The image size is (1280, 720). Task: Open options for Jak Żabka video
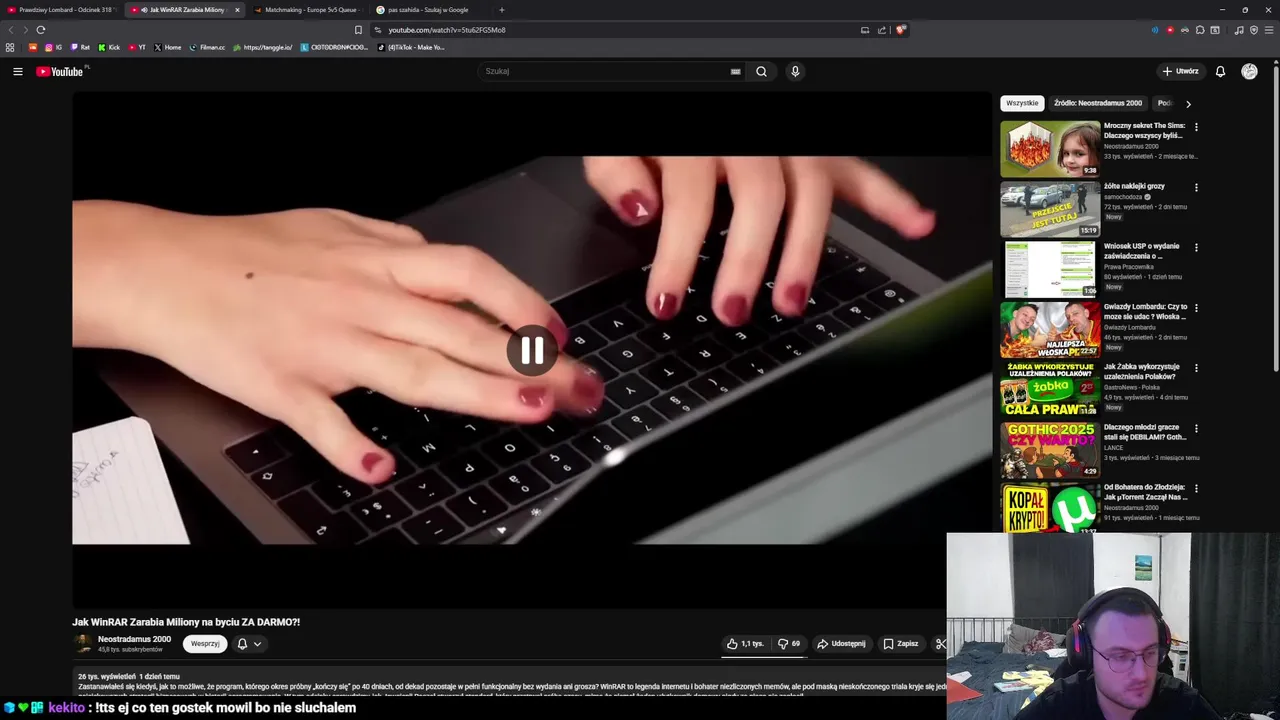(x=1196, y=368)
